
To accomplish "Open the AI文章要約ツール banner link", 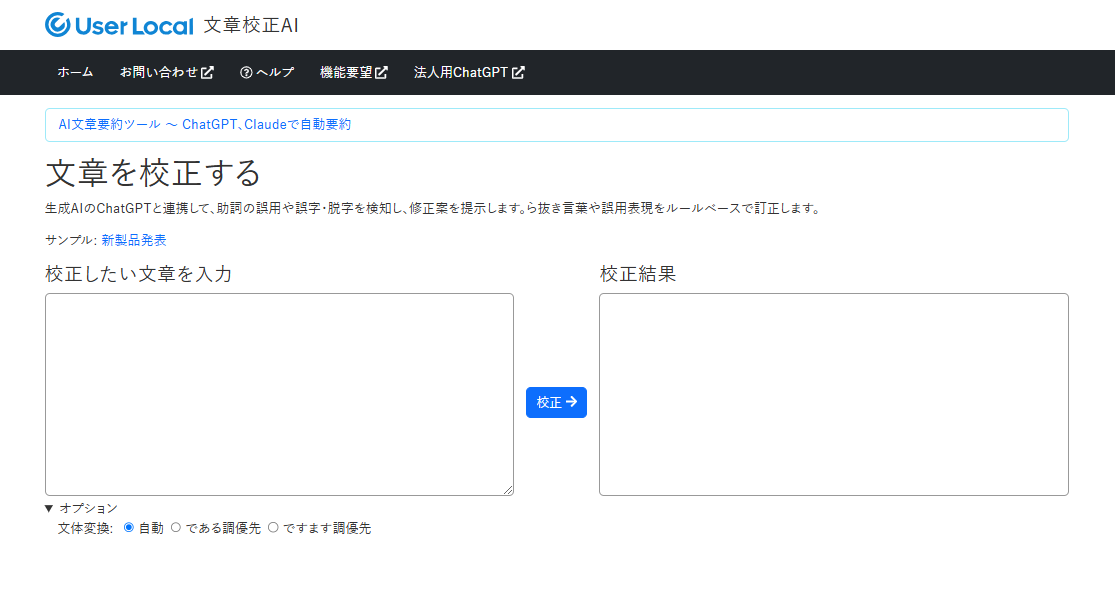I will [x=205, y=125].
